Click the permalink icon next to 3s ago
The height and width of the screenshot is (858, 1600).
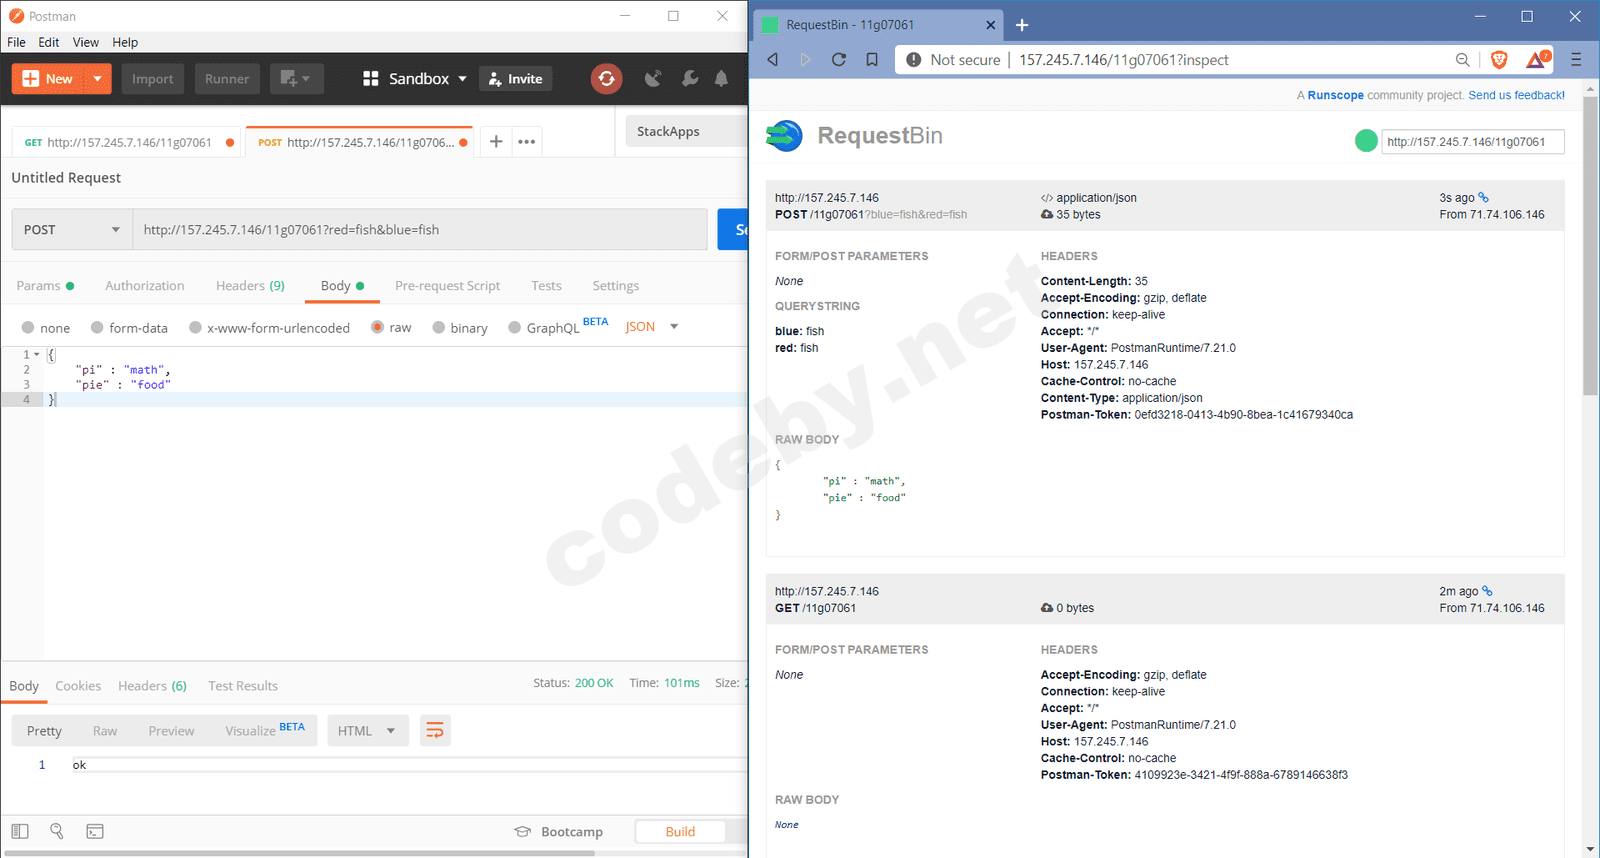point(1483,197)
